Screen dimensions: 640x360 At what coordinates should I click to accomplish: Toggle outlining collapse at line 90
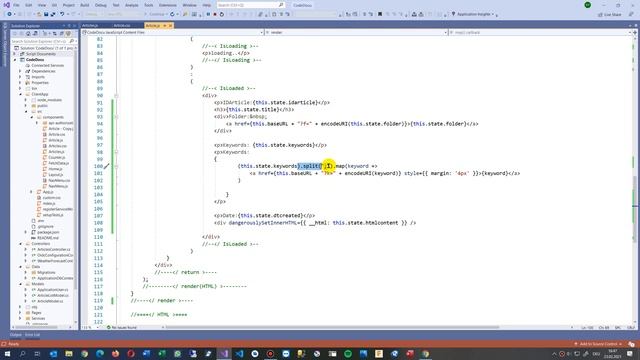tap(116, 96)
